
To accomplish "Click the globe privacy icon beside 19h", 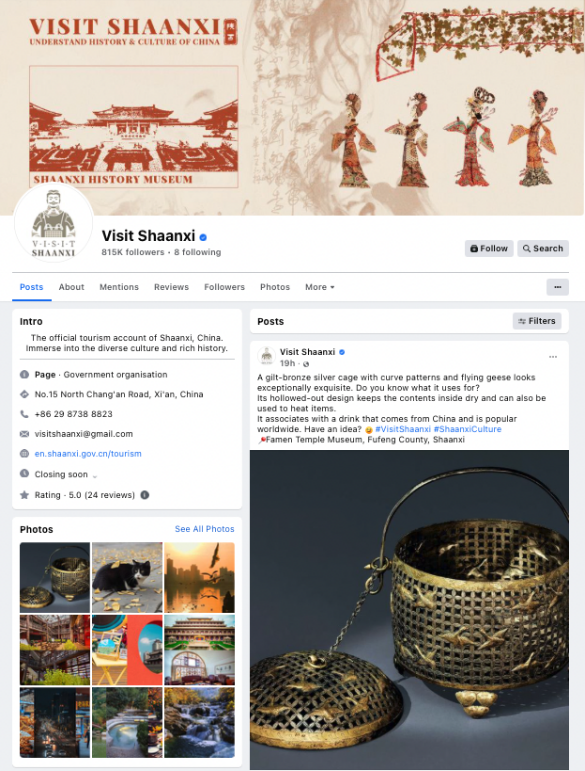I will (306, 364).
